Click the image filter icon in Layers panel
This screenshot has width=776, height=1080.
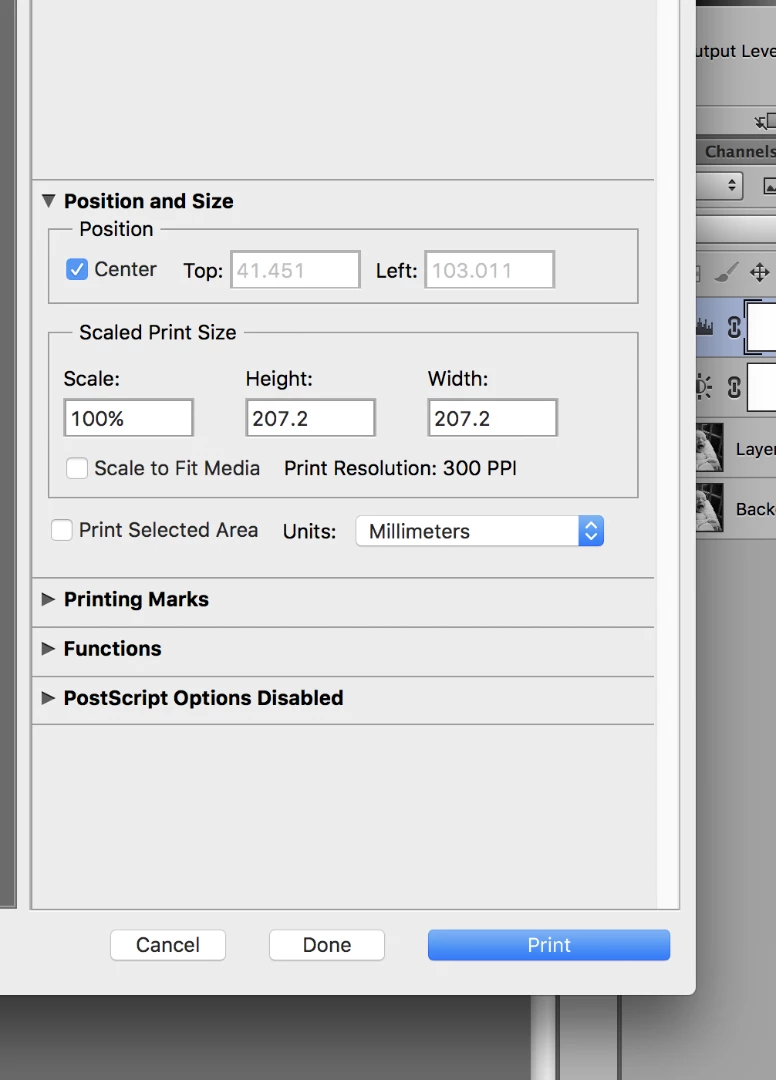coord(770,185)
